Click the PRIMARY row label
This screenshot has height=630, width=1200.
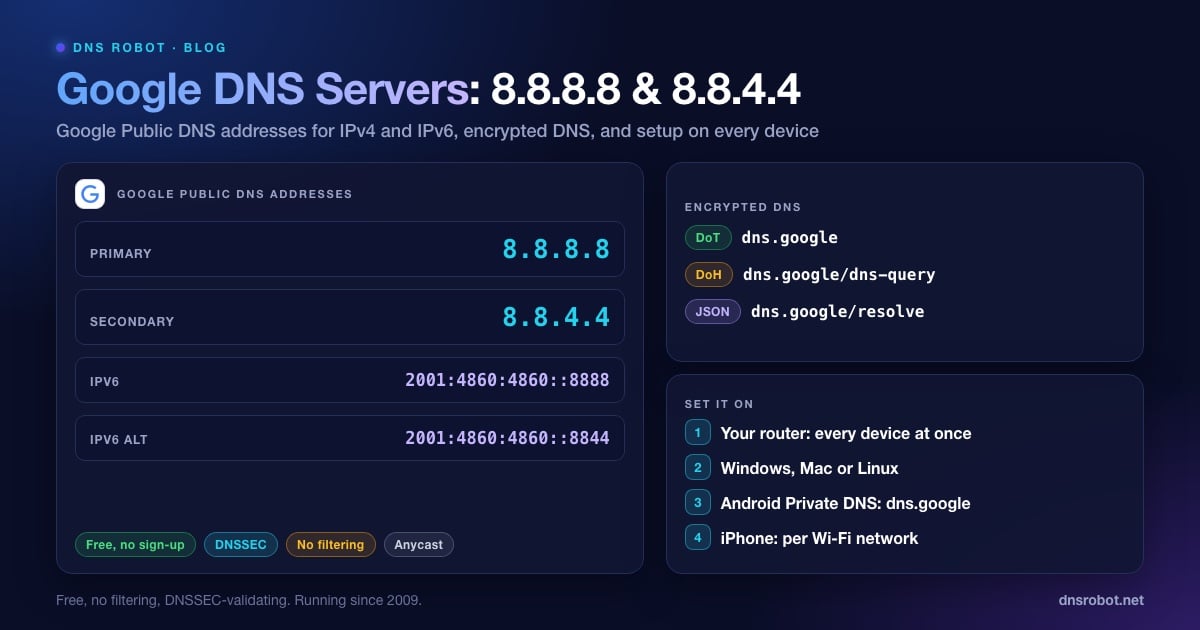click(x=121, y=254)
